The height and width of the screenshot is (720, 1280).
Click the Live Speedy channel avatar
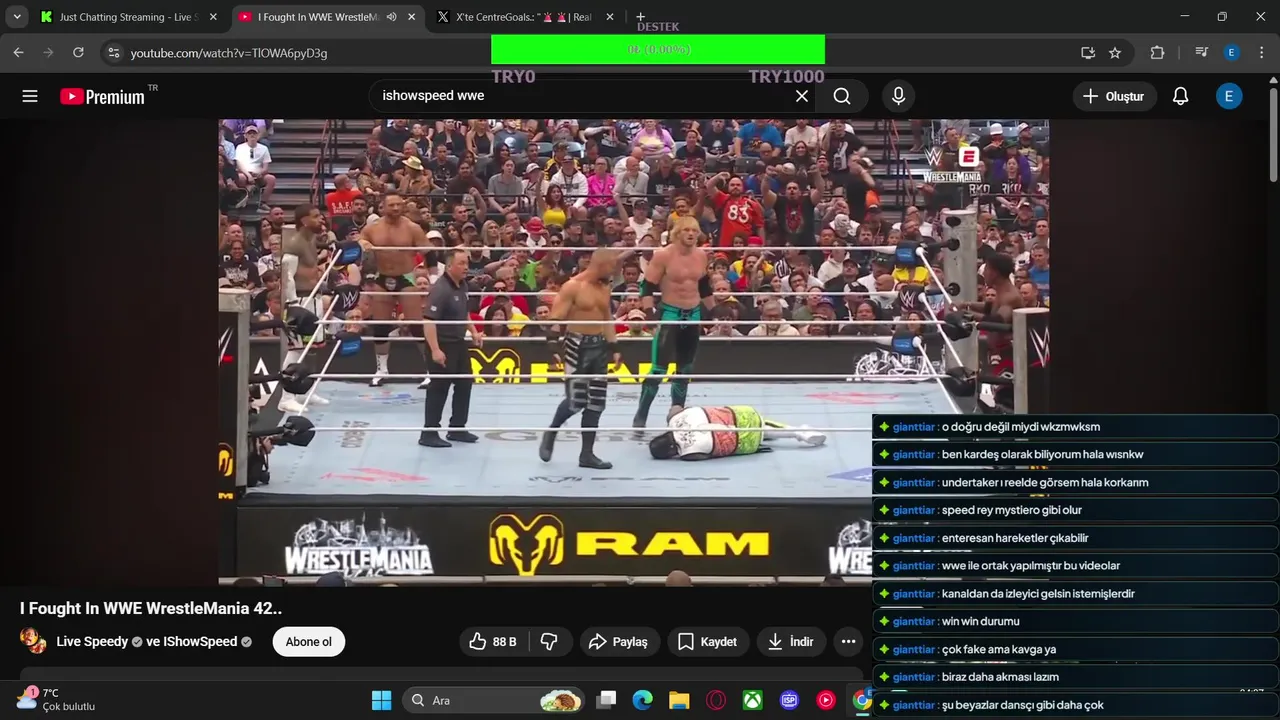tap(33, 641)
